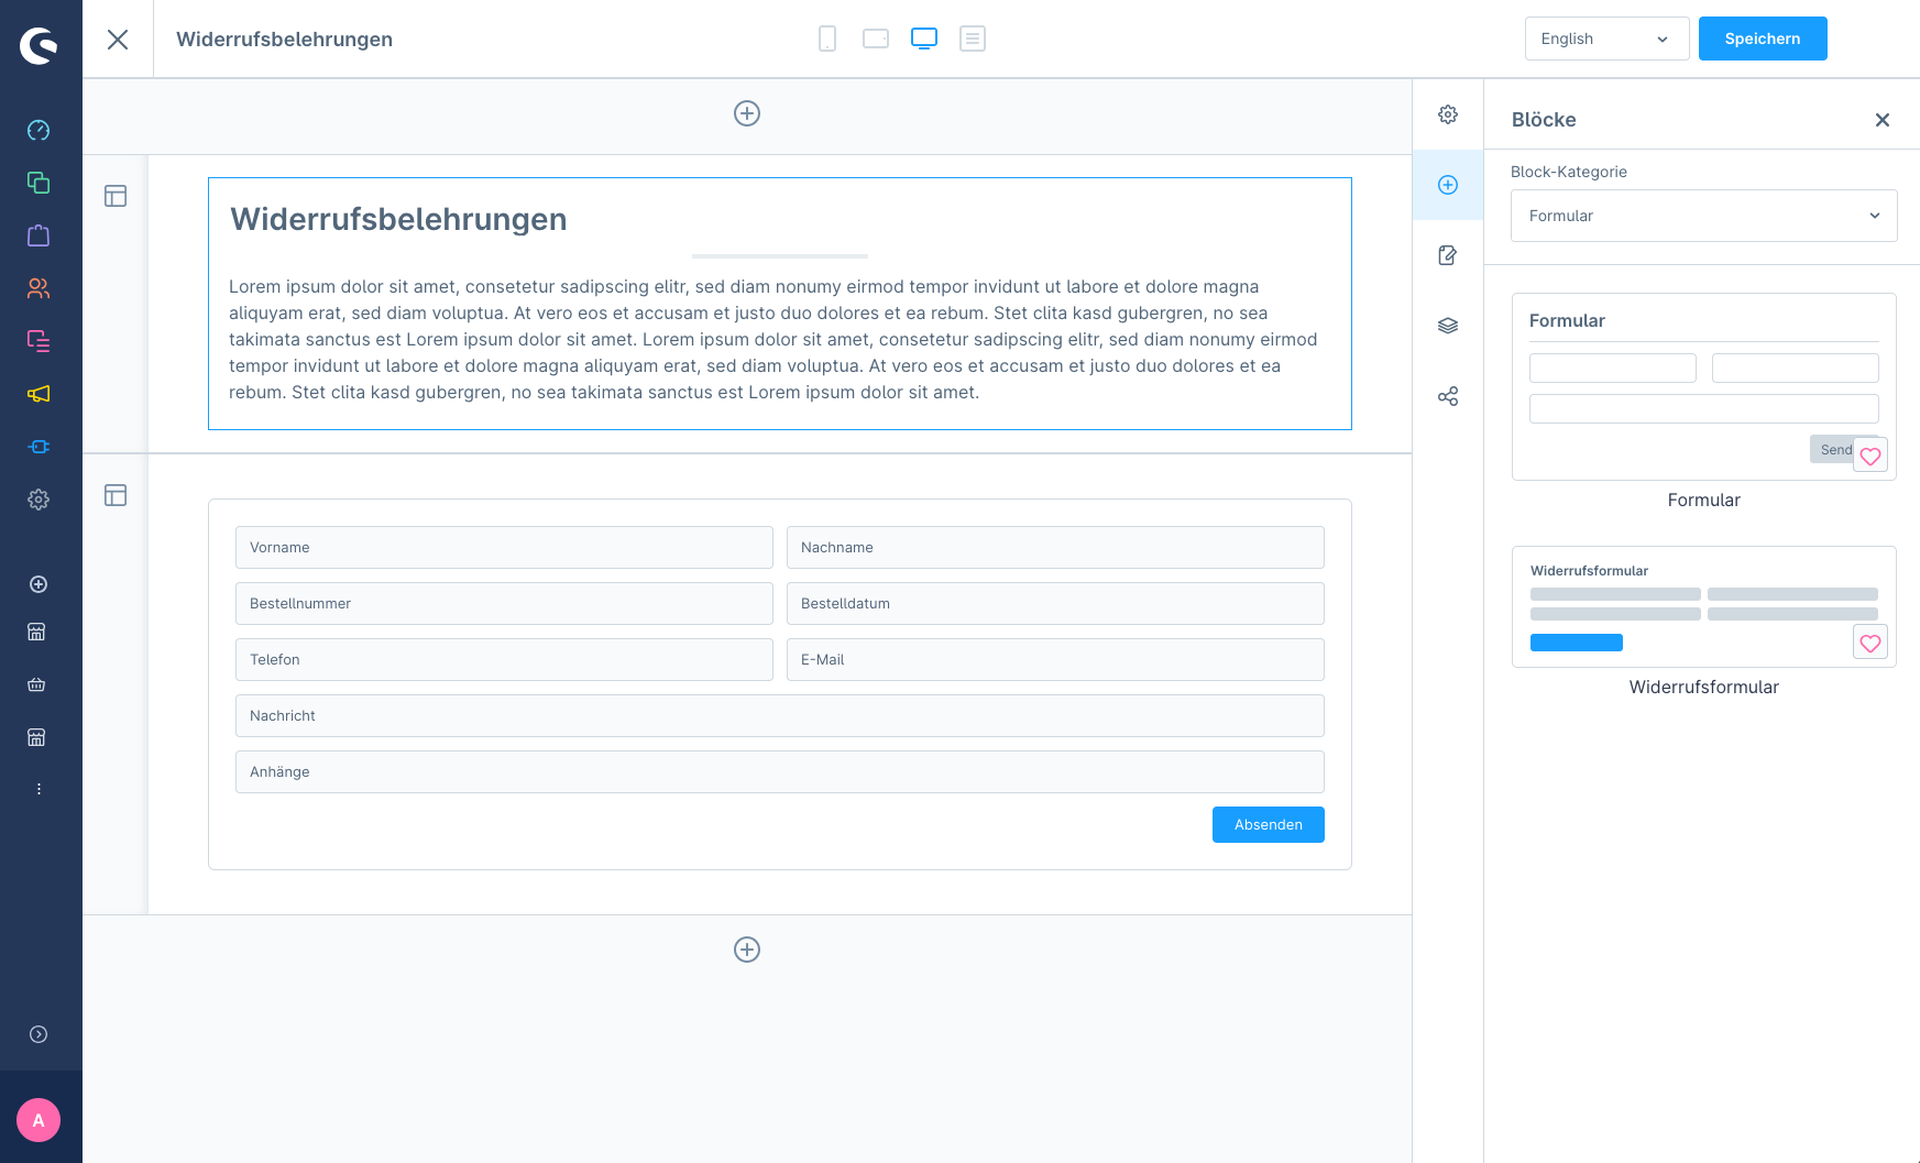Switch to mobile device preview
The width and height of the screenshot is (1920, 1163).
tap(827, 39)
